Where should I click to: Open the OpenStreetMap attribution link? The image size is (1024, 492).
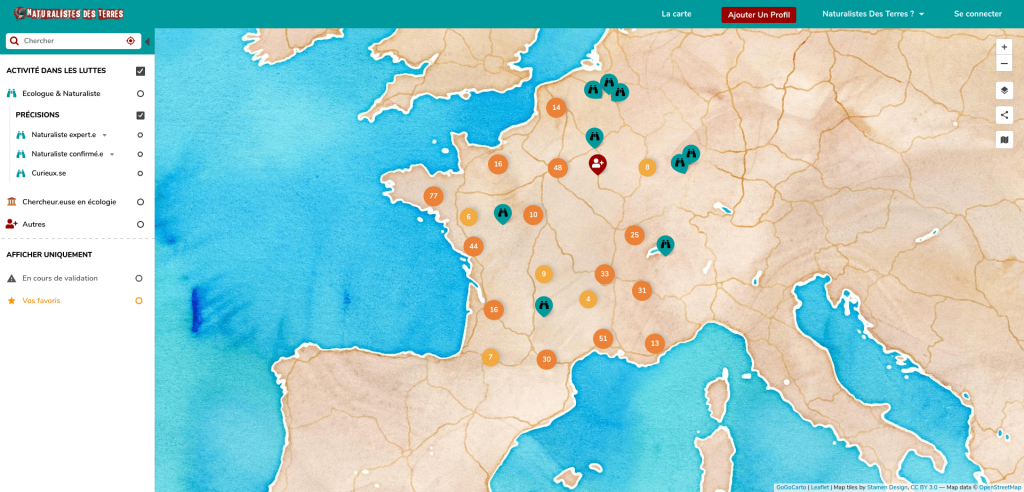point(999,487)
